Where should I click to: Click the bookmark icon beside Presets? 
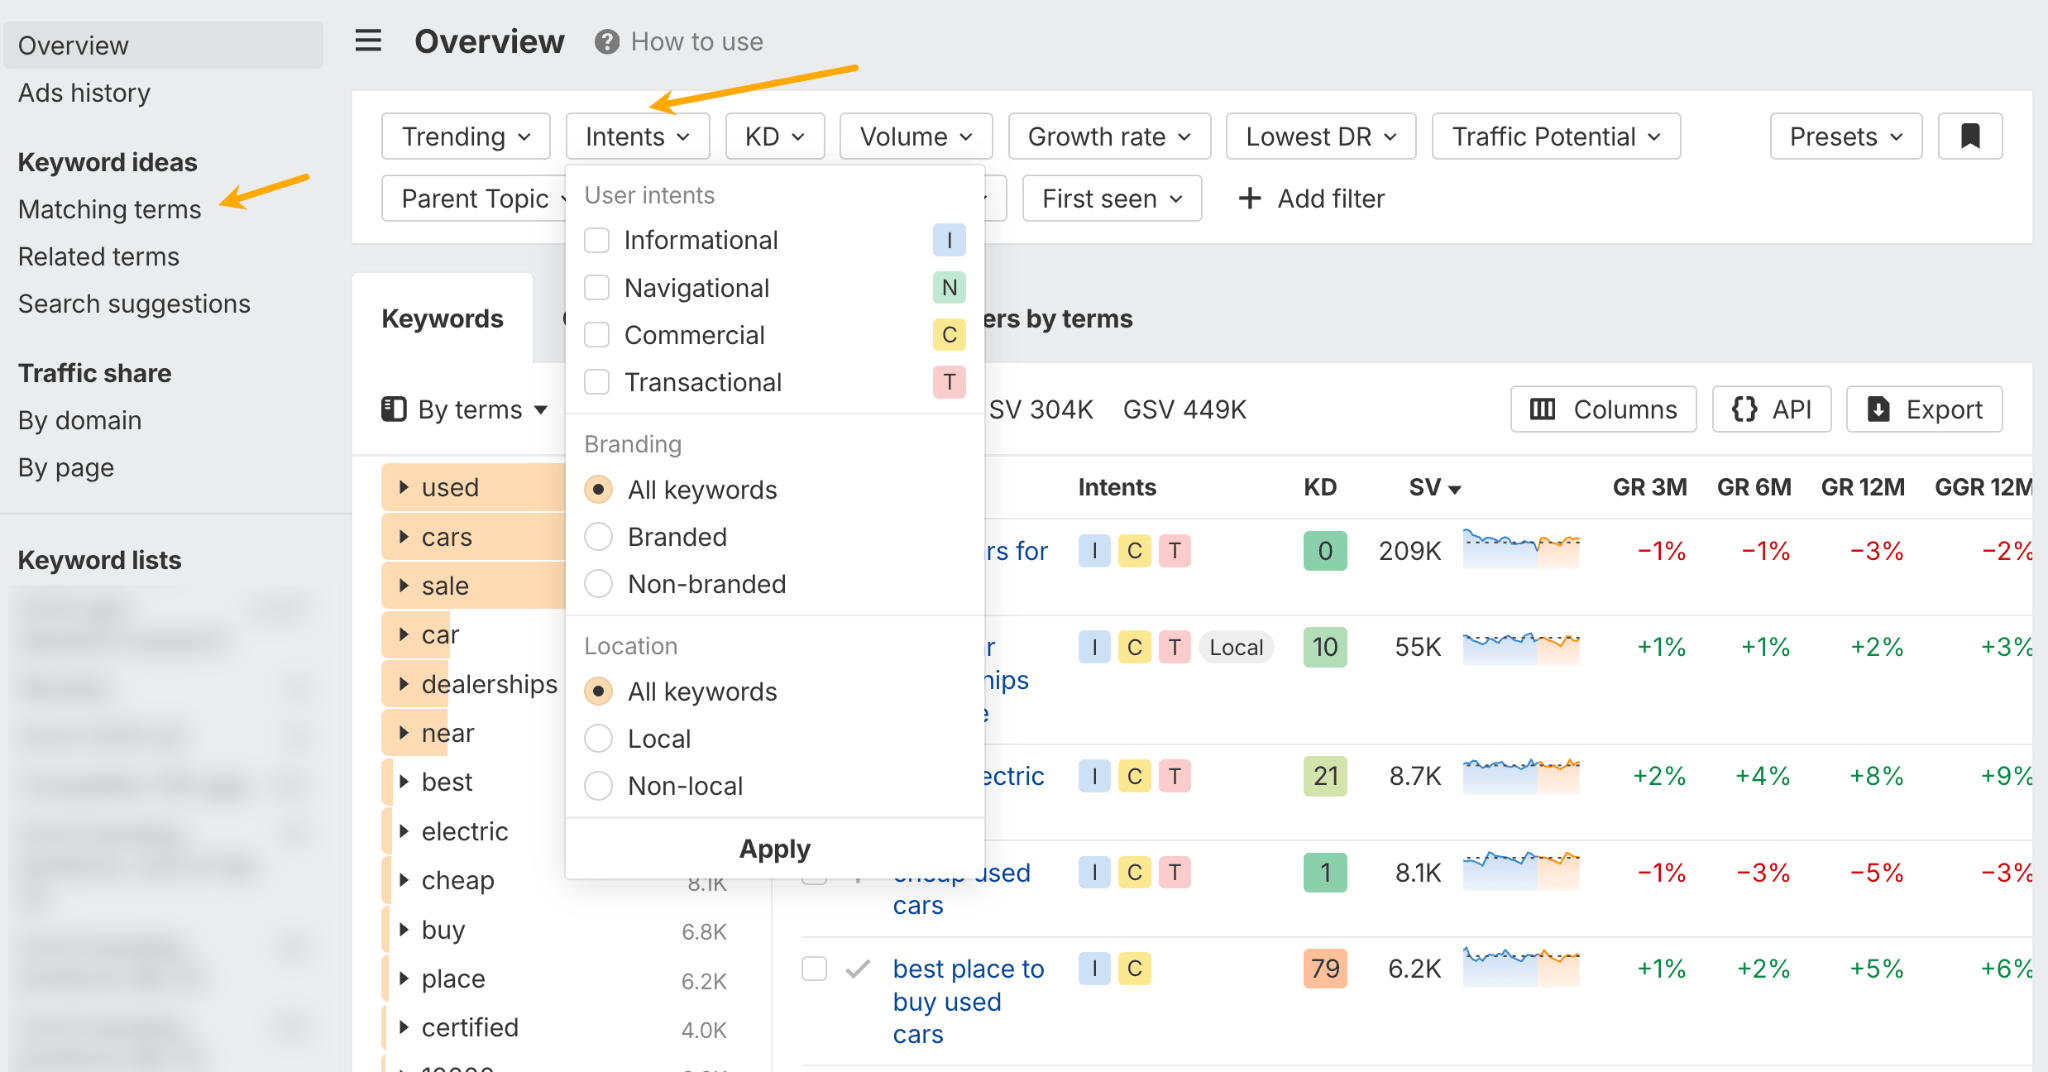pos(1969,136)
